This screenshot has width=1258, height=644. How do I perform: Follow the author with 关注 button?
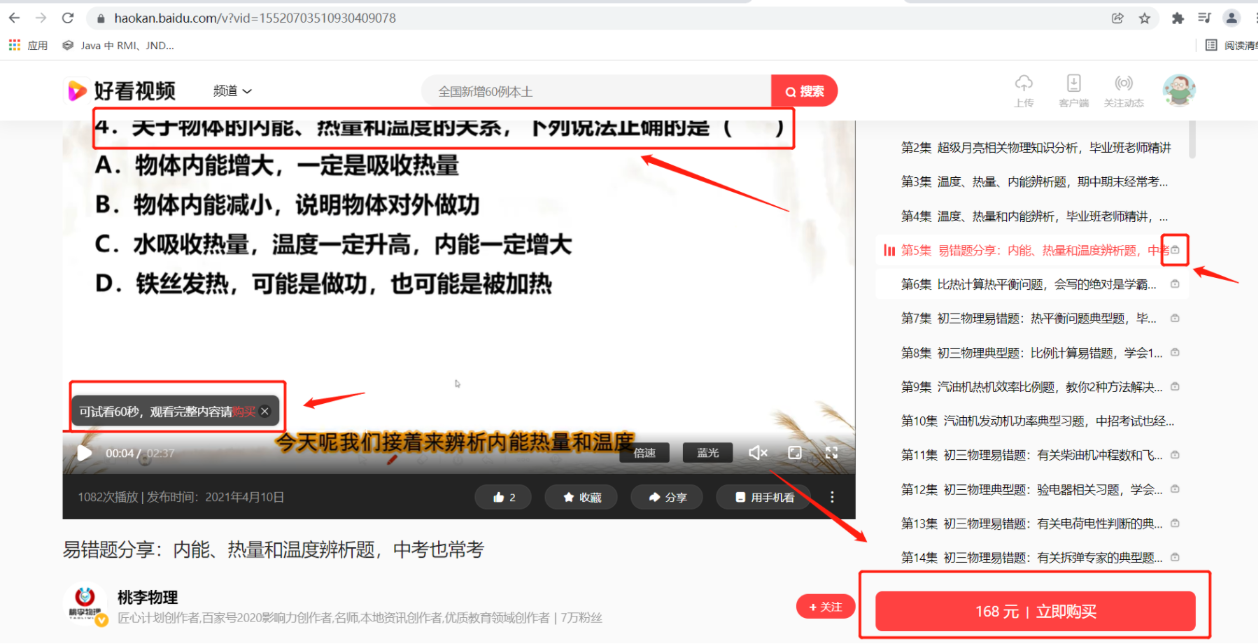826,607
